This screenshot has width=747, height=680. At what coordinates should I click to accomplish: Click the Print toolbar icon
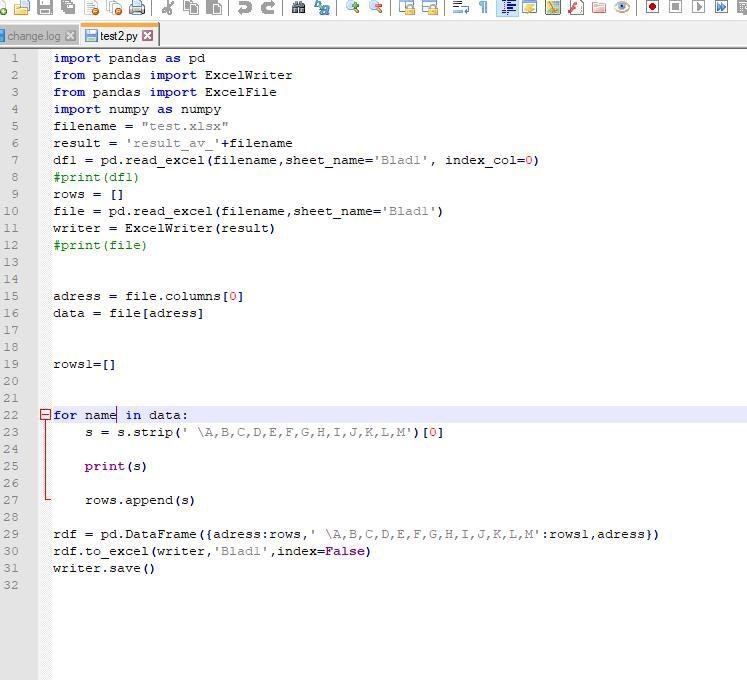point(137,7)
